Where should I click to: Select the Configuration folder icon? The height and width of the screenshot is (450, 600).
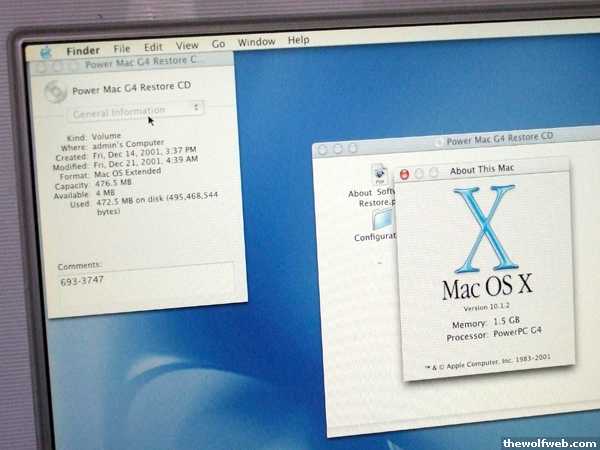coord(380,219)
